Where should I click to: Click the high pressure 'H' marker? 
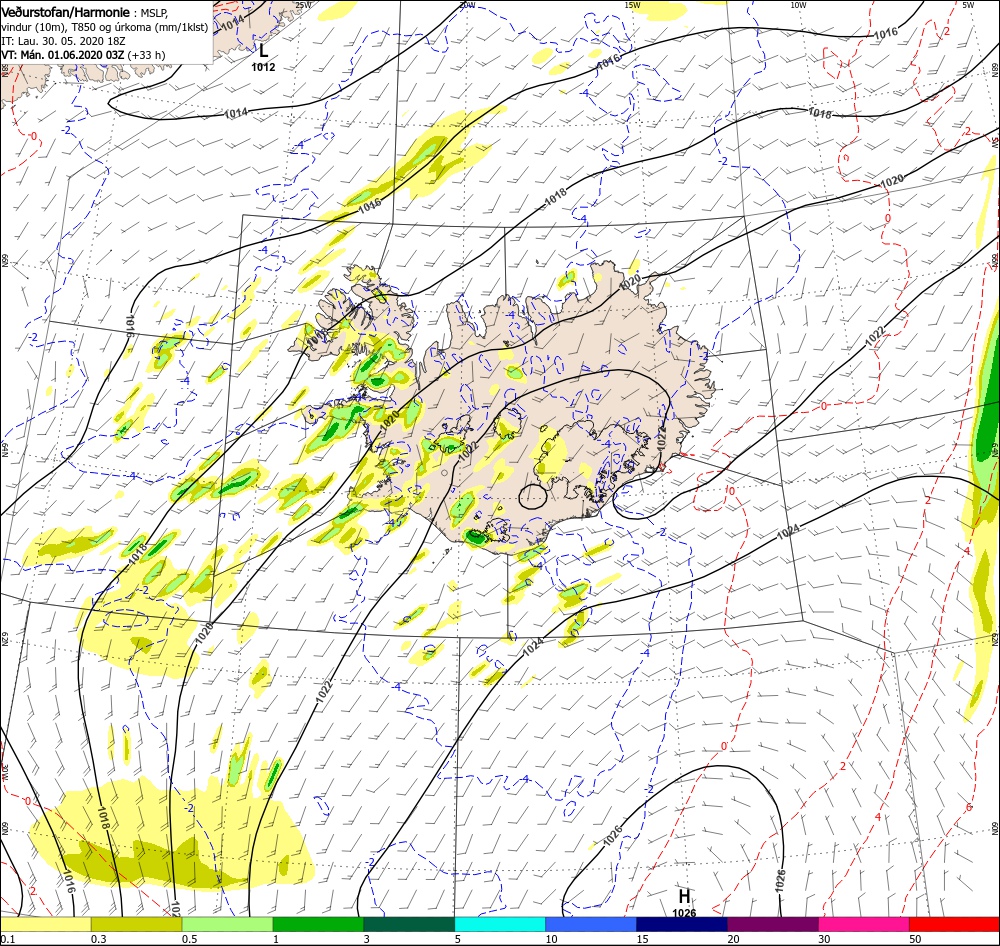pos(684,896)
